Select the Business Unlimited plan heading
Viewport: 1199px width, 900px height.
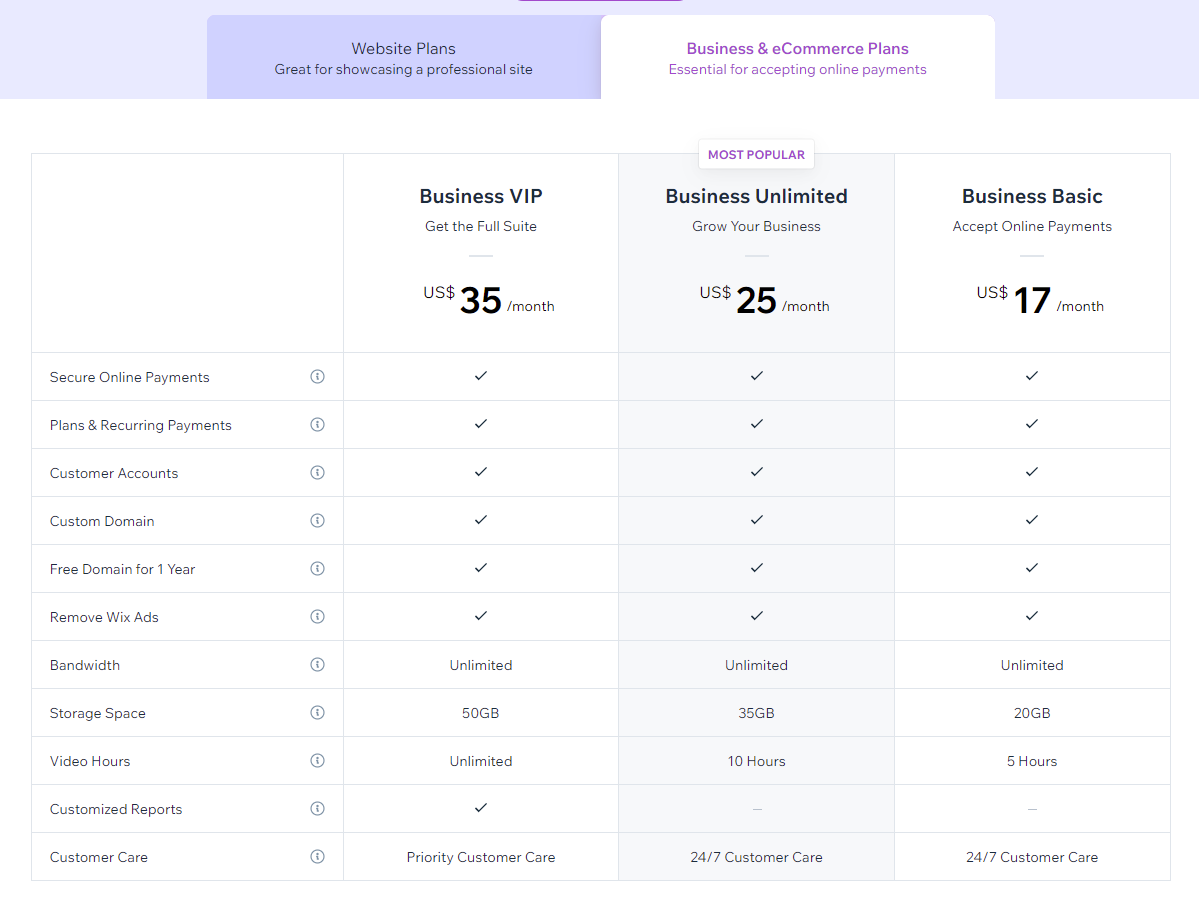click(756, 196)
